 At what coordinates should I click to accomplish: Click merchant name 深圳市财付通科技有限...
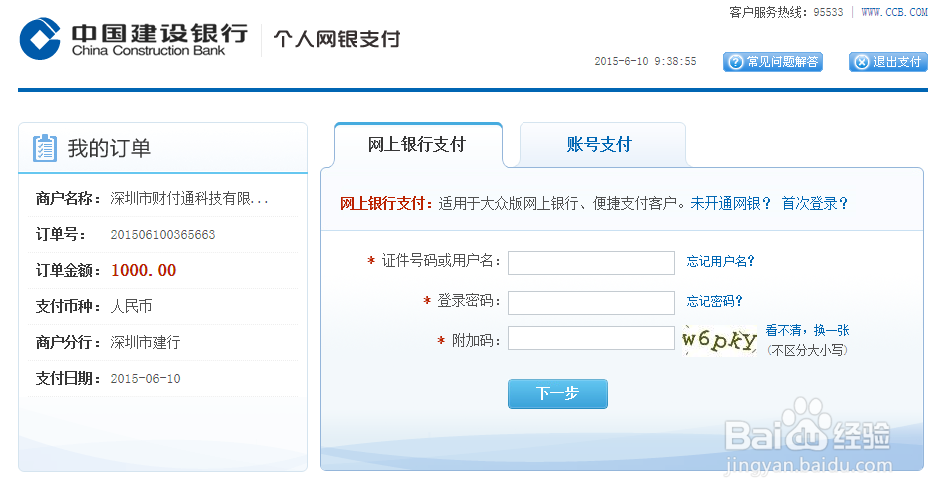[189, 199]
